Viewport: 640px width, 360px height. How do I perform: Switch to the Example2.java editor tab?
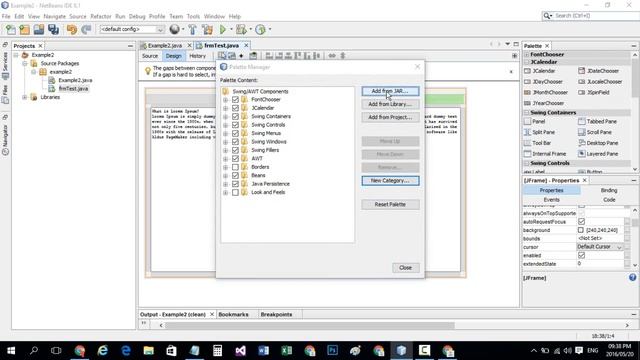[x=164, y=45]
